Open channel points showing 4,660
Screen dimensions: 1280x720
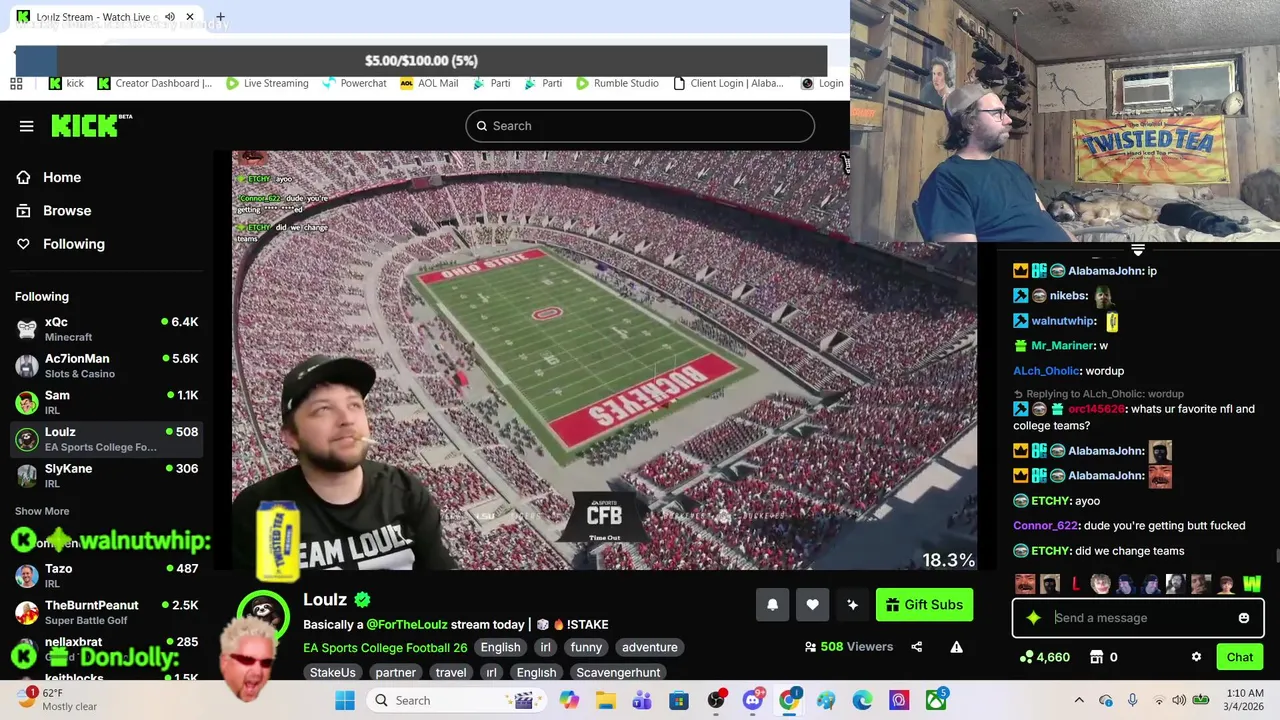(1044, 657)
